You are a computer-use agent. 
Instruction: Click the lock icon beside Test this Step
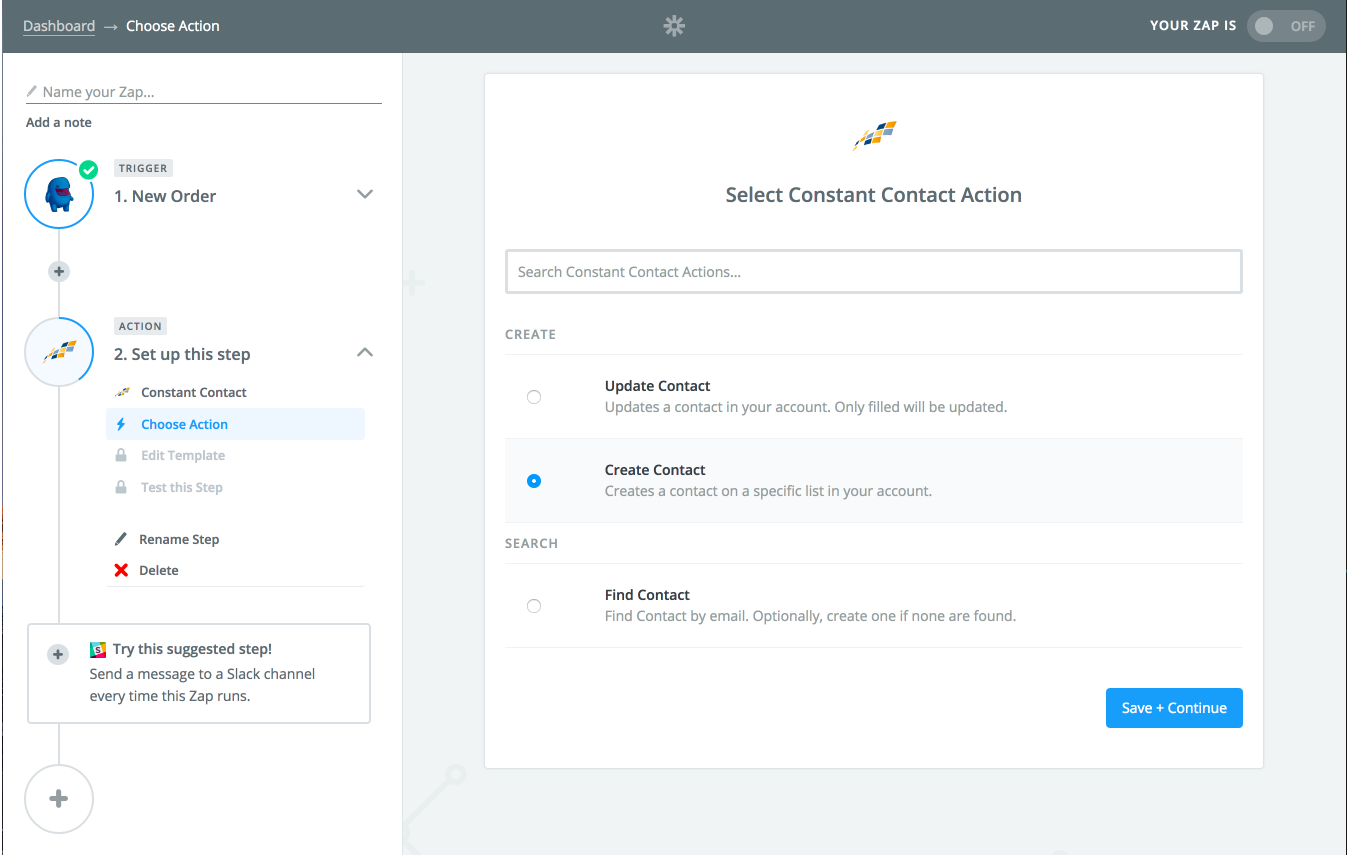click(x=121, y=487)
